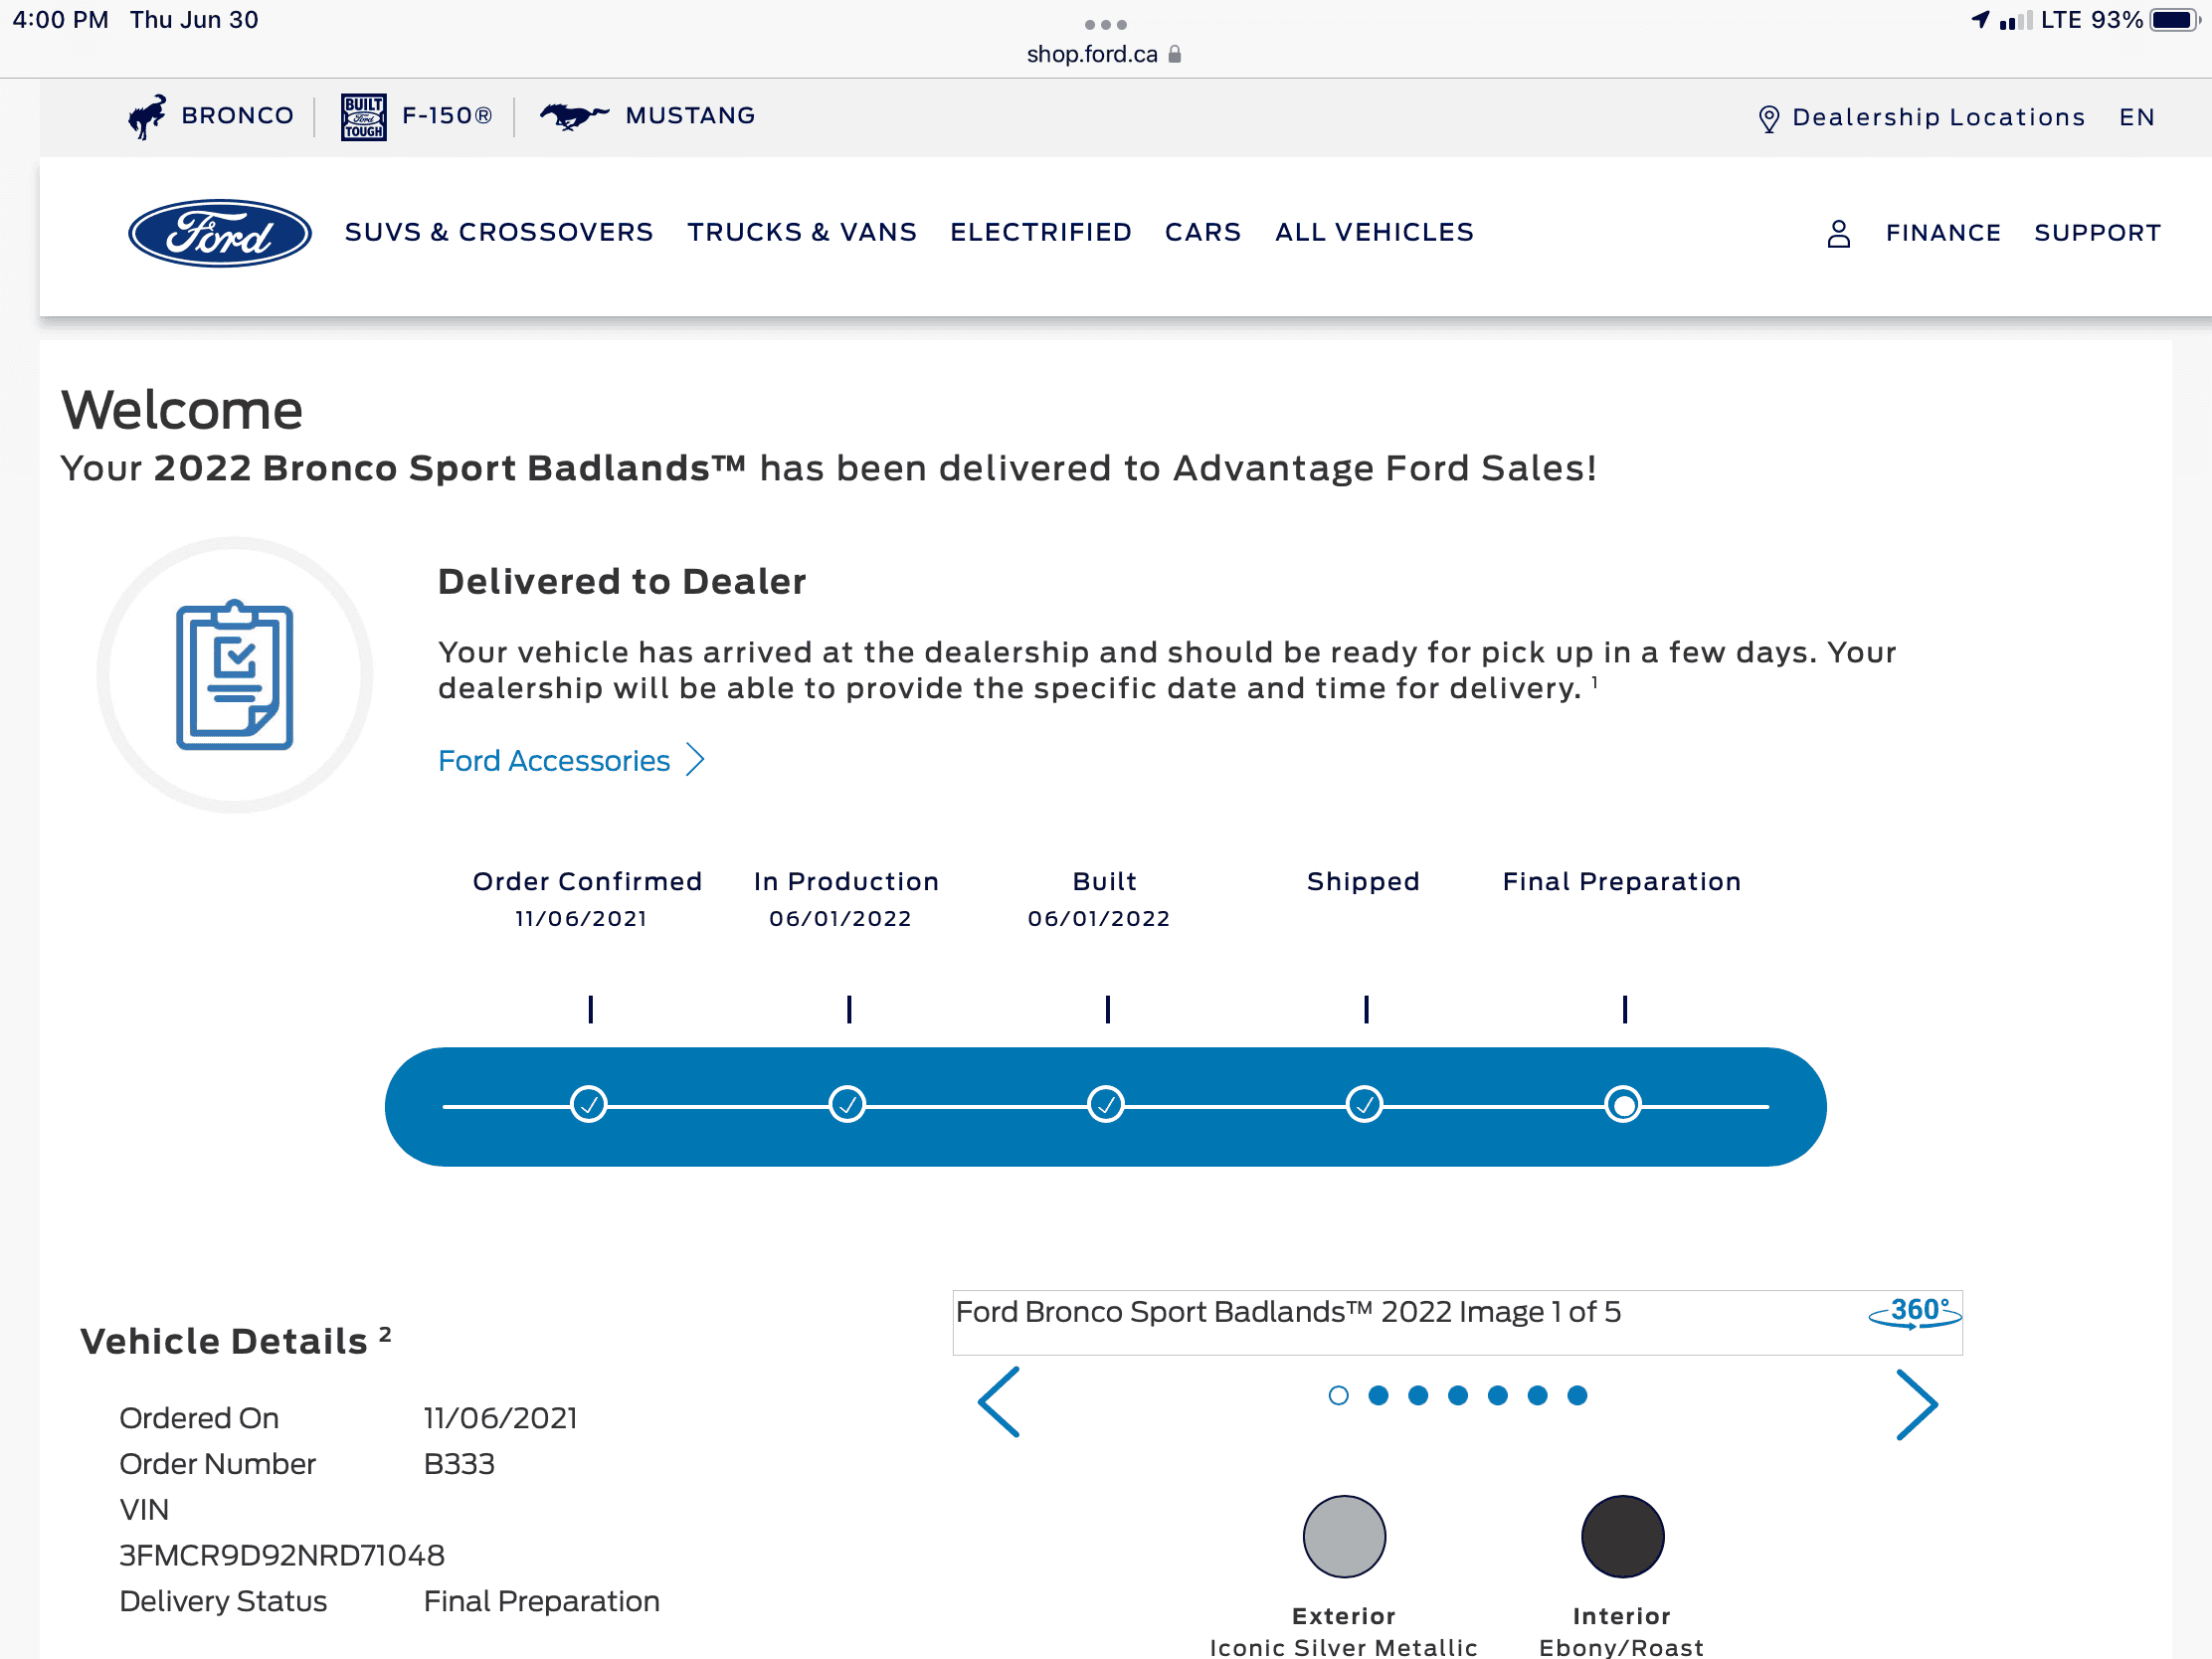
Task: Select the second carousel image dot
Action: click(1378, 1395)
